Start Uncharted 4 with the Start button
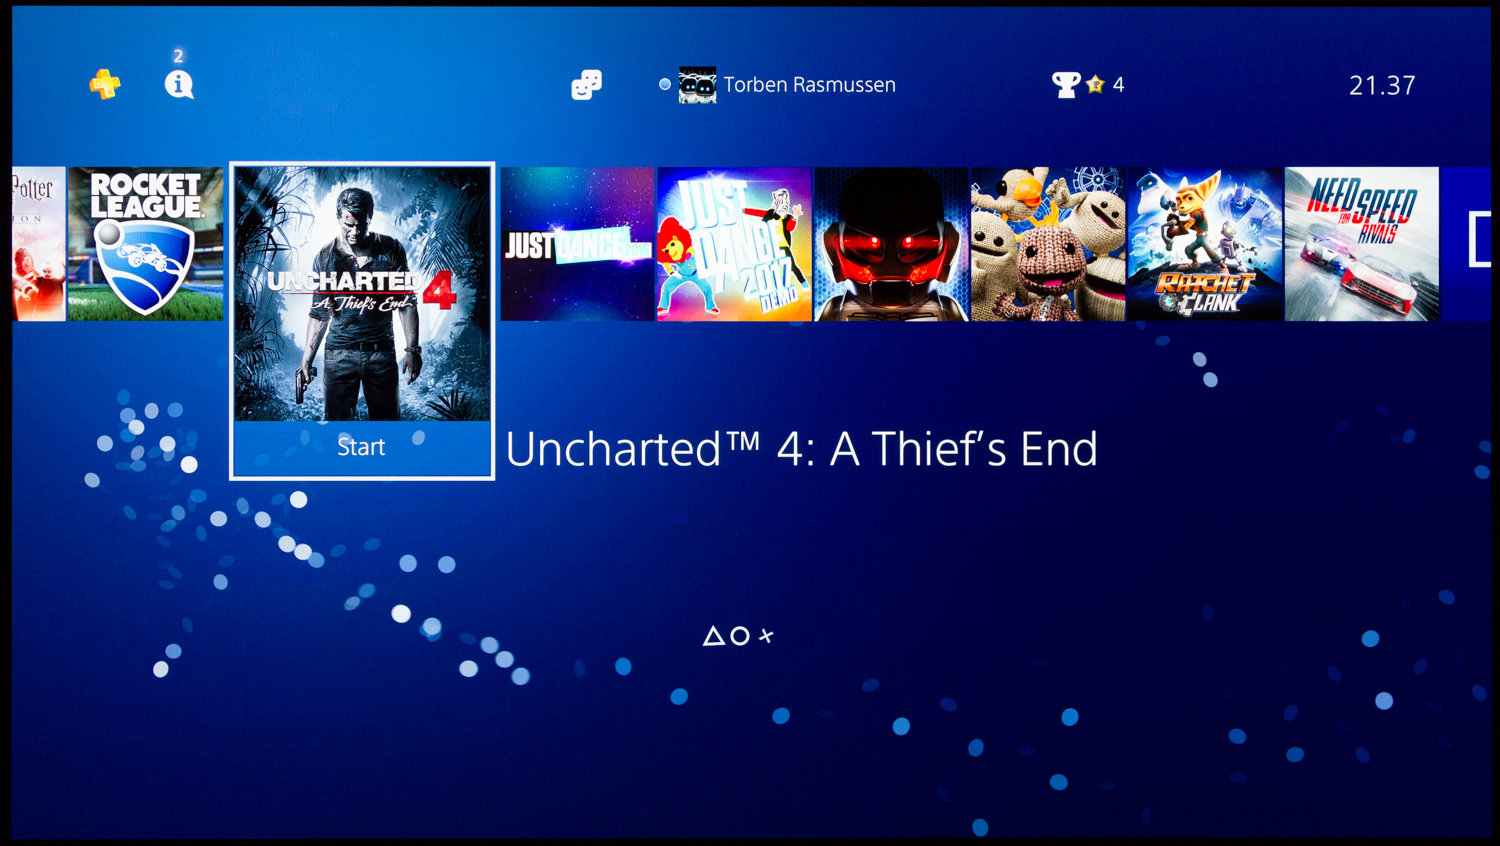1500x846 pixels. [x=362, y=447]
